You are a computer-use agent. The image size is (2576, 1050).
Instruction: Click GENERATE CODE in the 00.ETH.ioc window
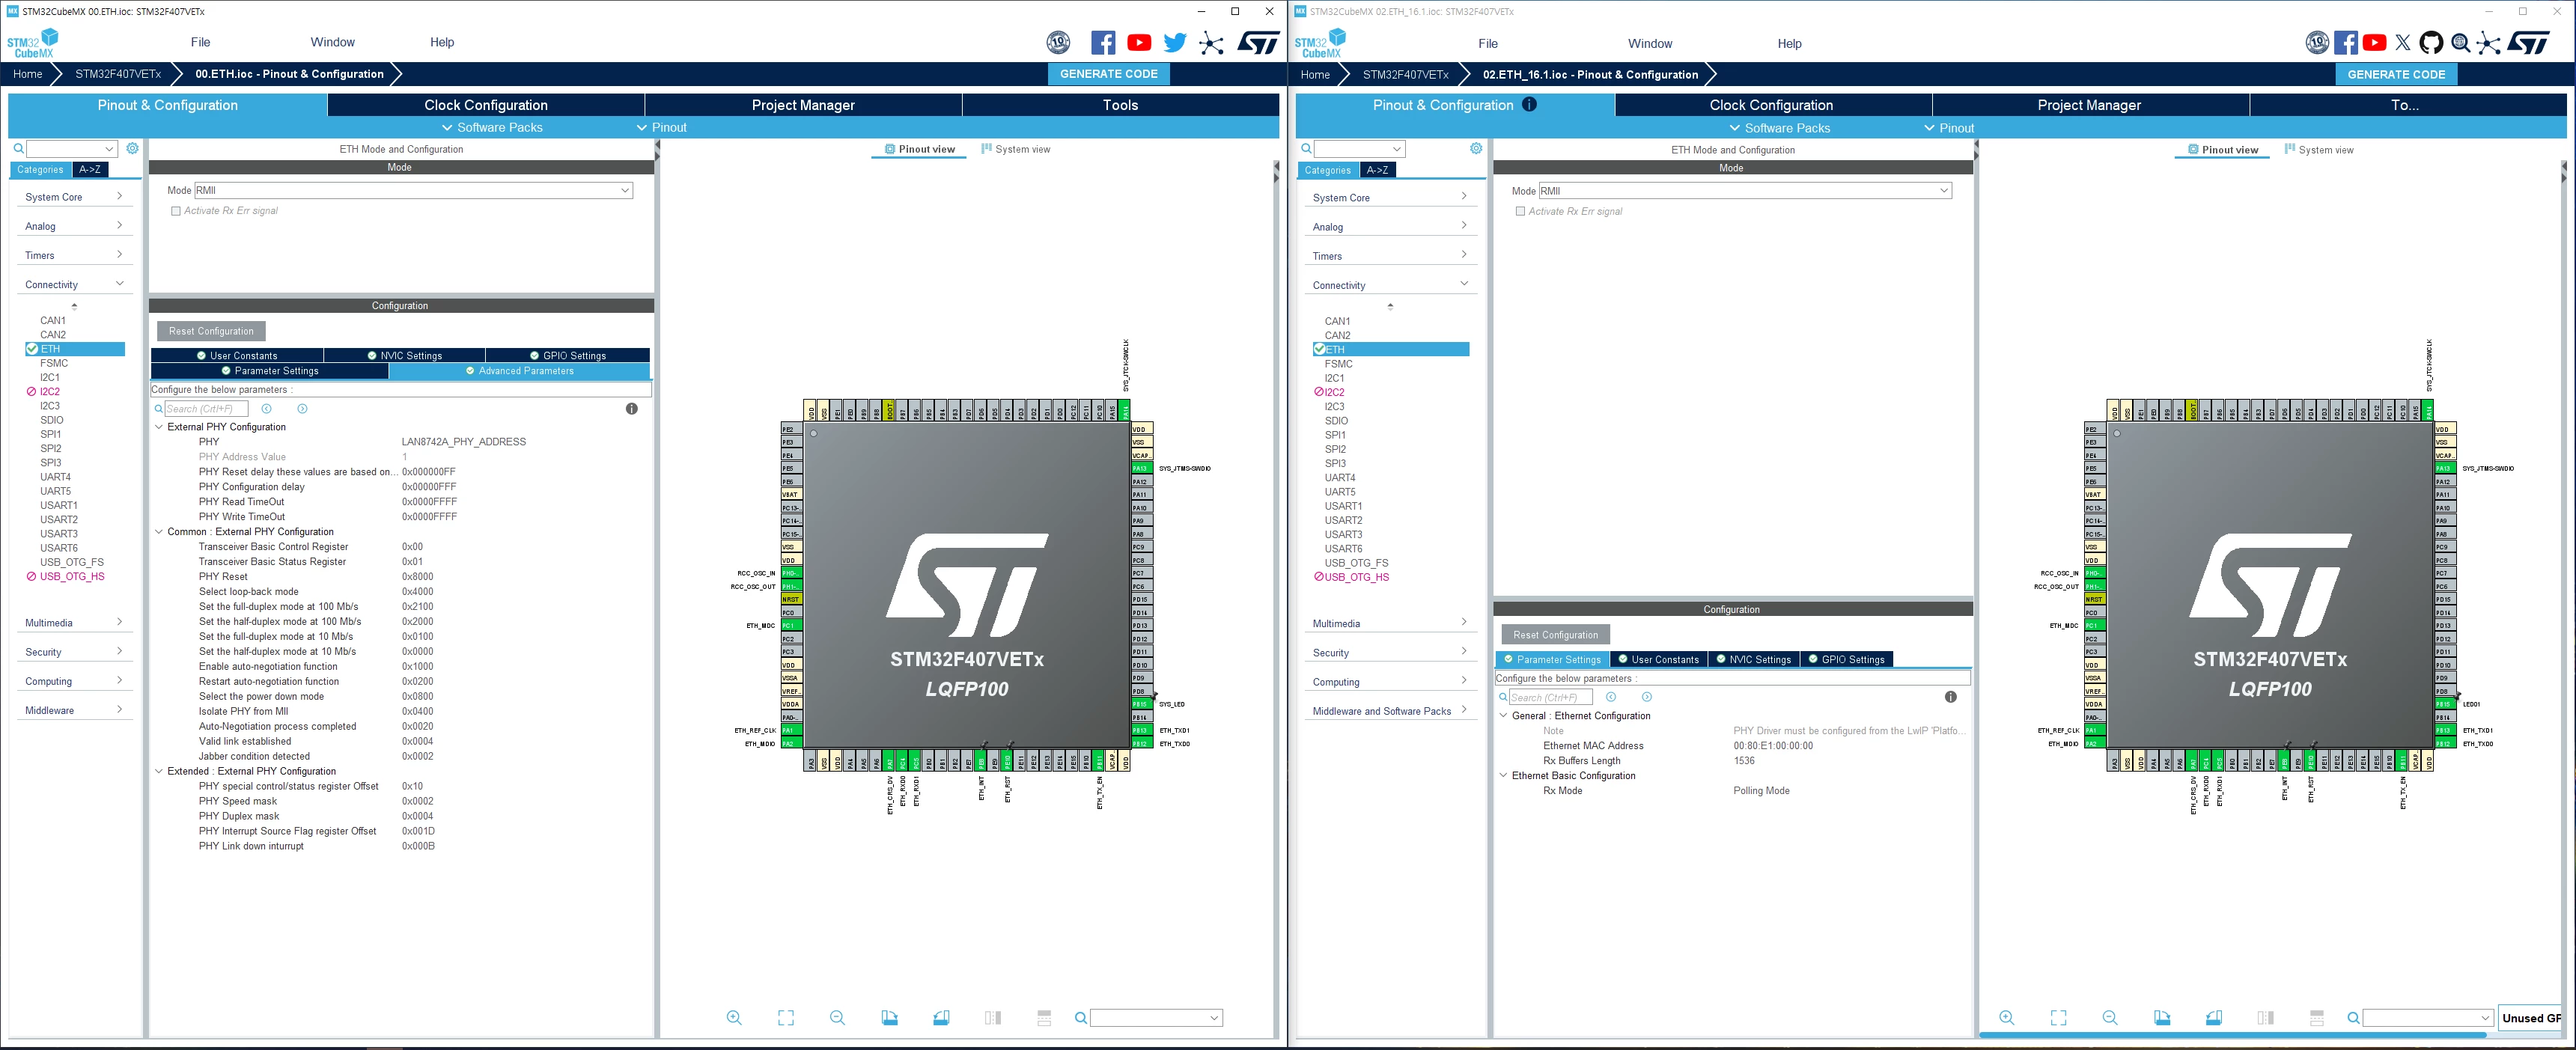point(1109,74)
